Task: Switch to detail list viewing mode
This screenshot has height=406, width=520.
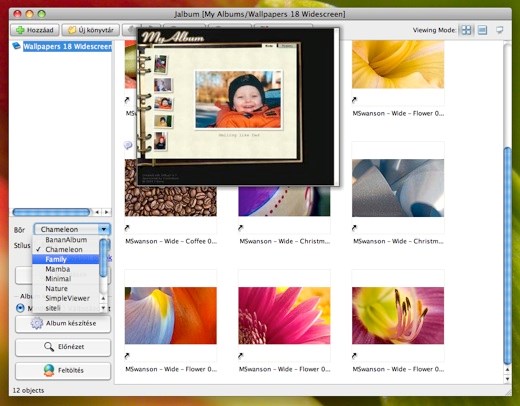Action: point(482,30)
